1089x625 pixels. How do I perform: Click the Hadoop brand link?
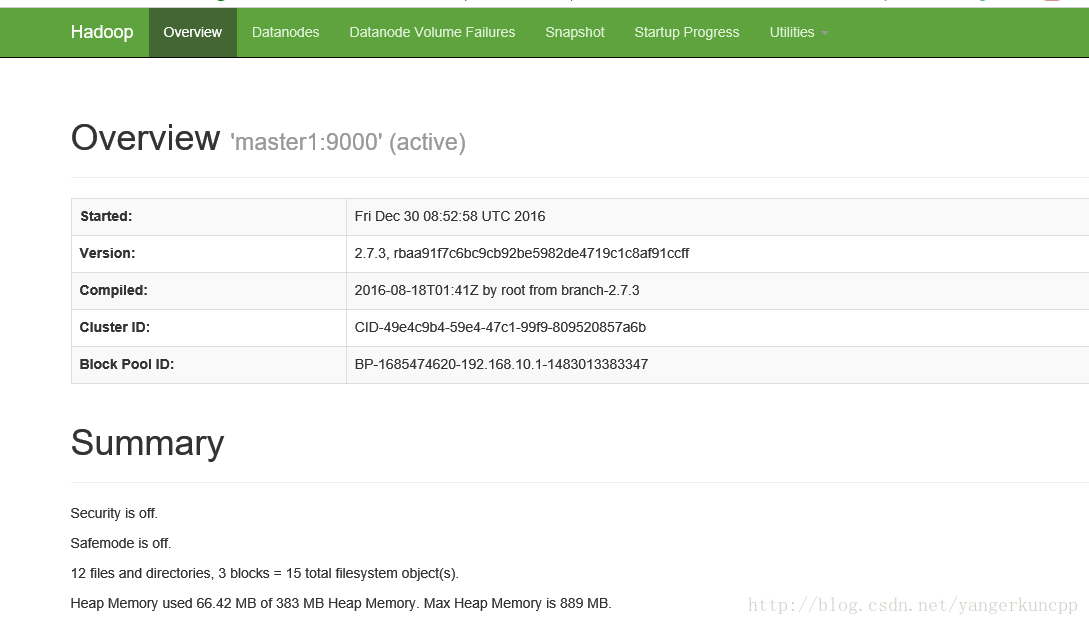101,32
